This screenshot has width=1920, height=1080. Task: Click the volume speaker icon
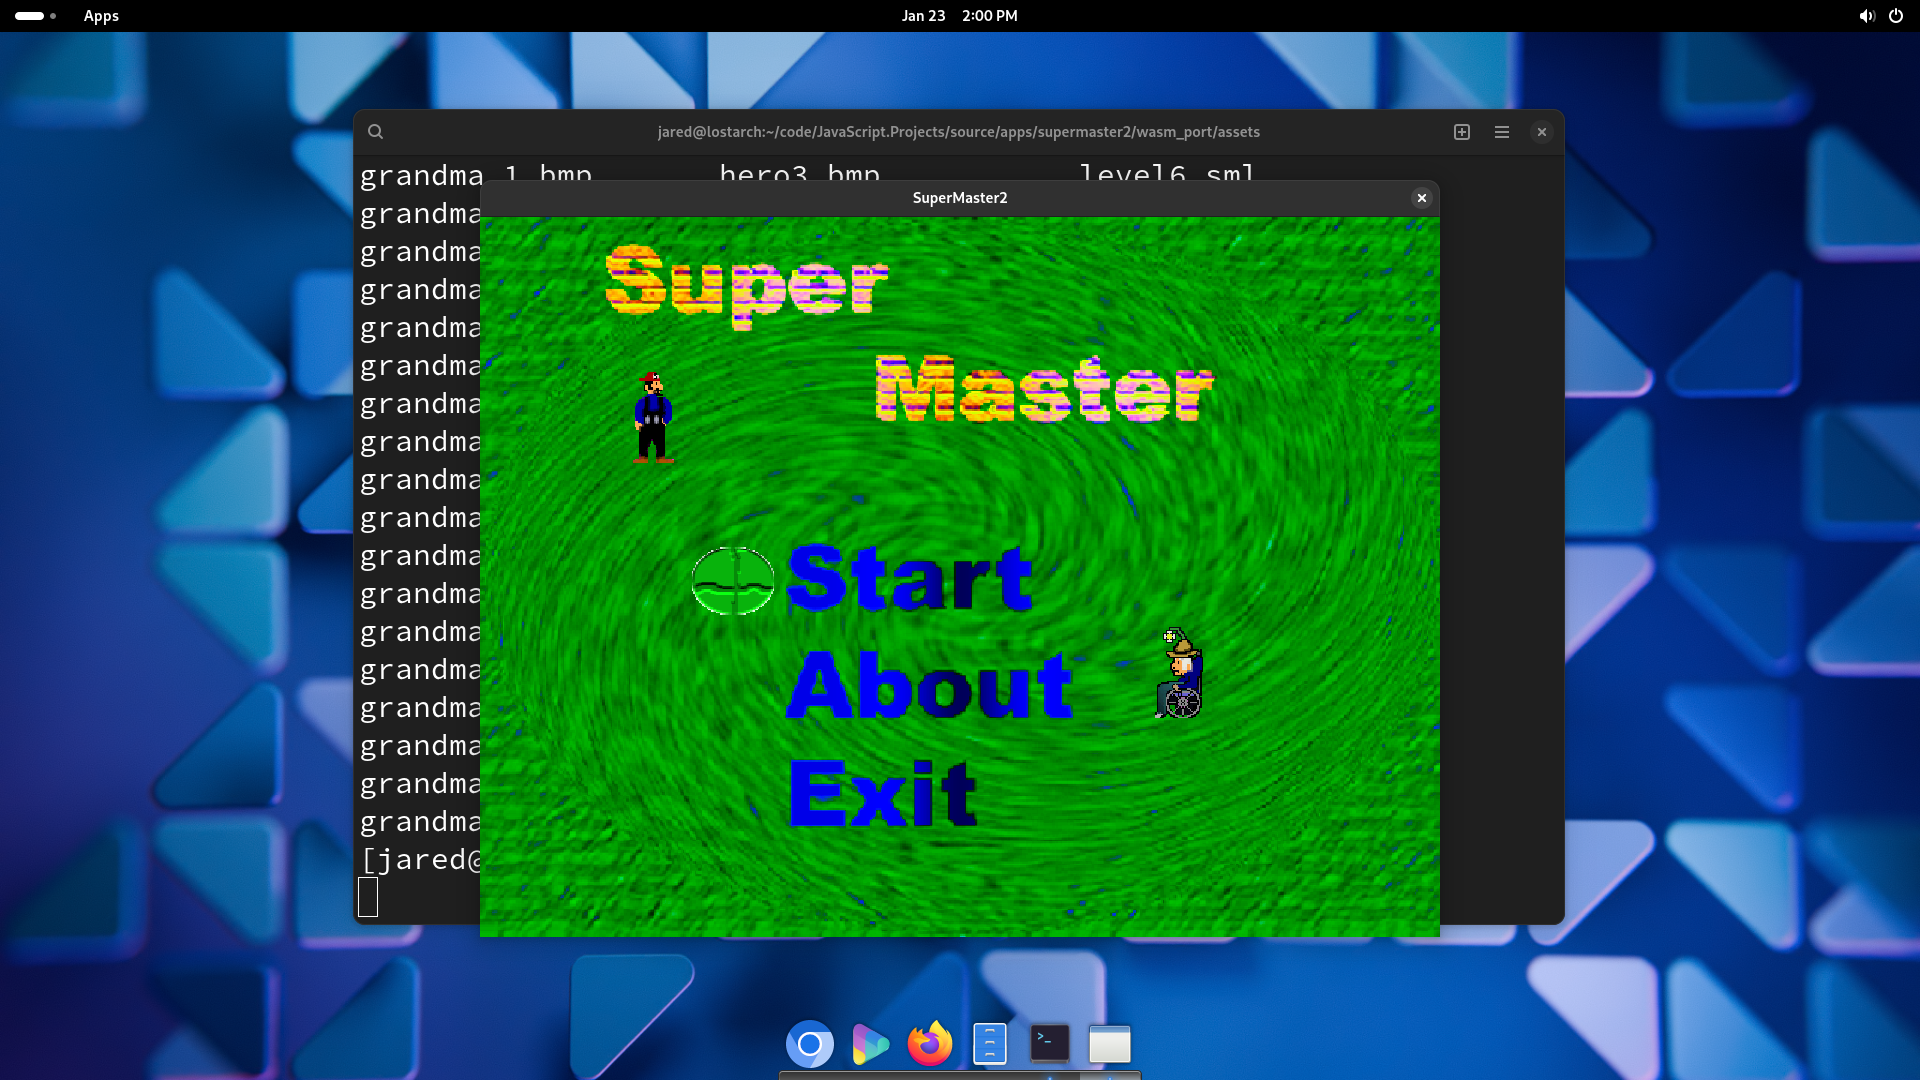[1866, 16]
